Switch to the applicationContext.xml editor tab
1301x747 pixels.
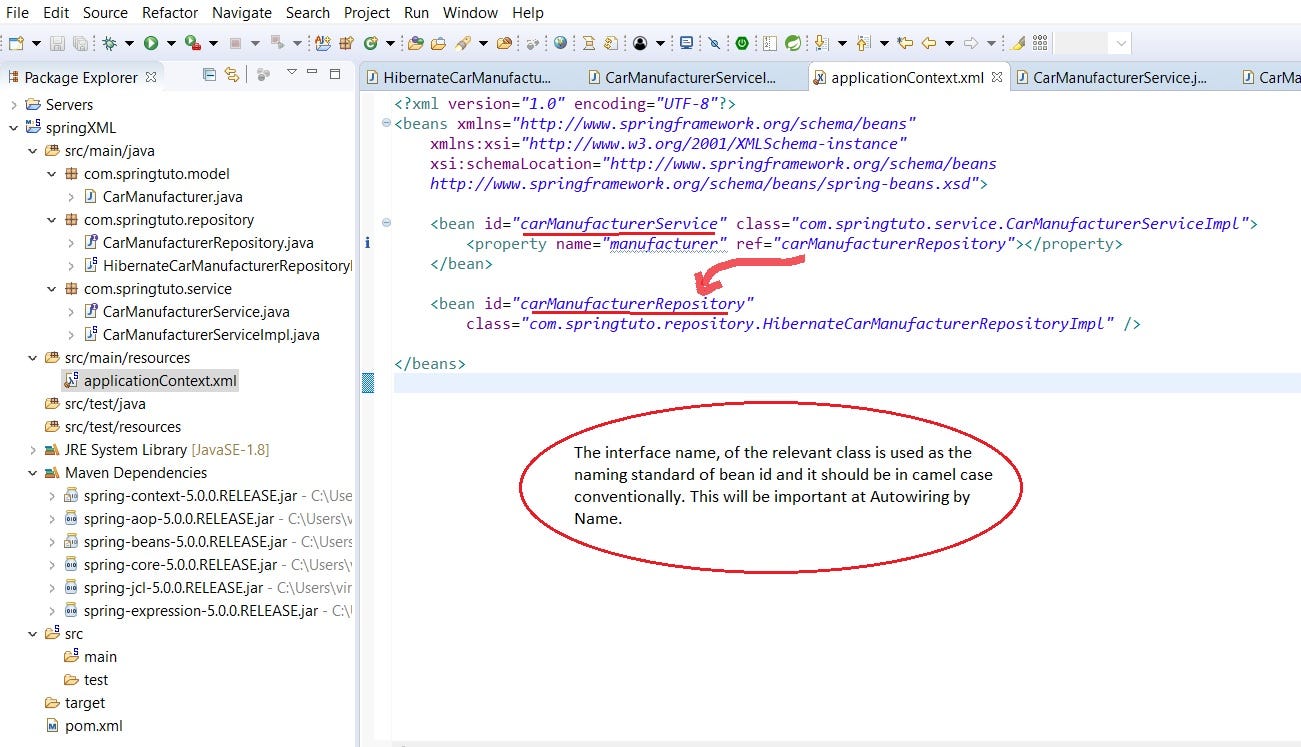(905, 76)
